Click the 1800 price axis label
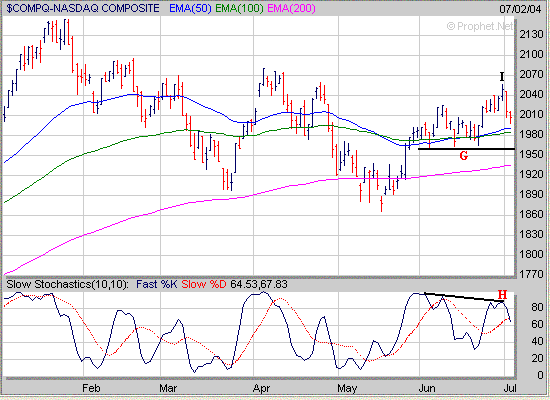550x400 pixels. pos(531,254)
